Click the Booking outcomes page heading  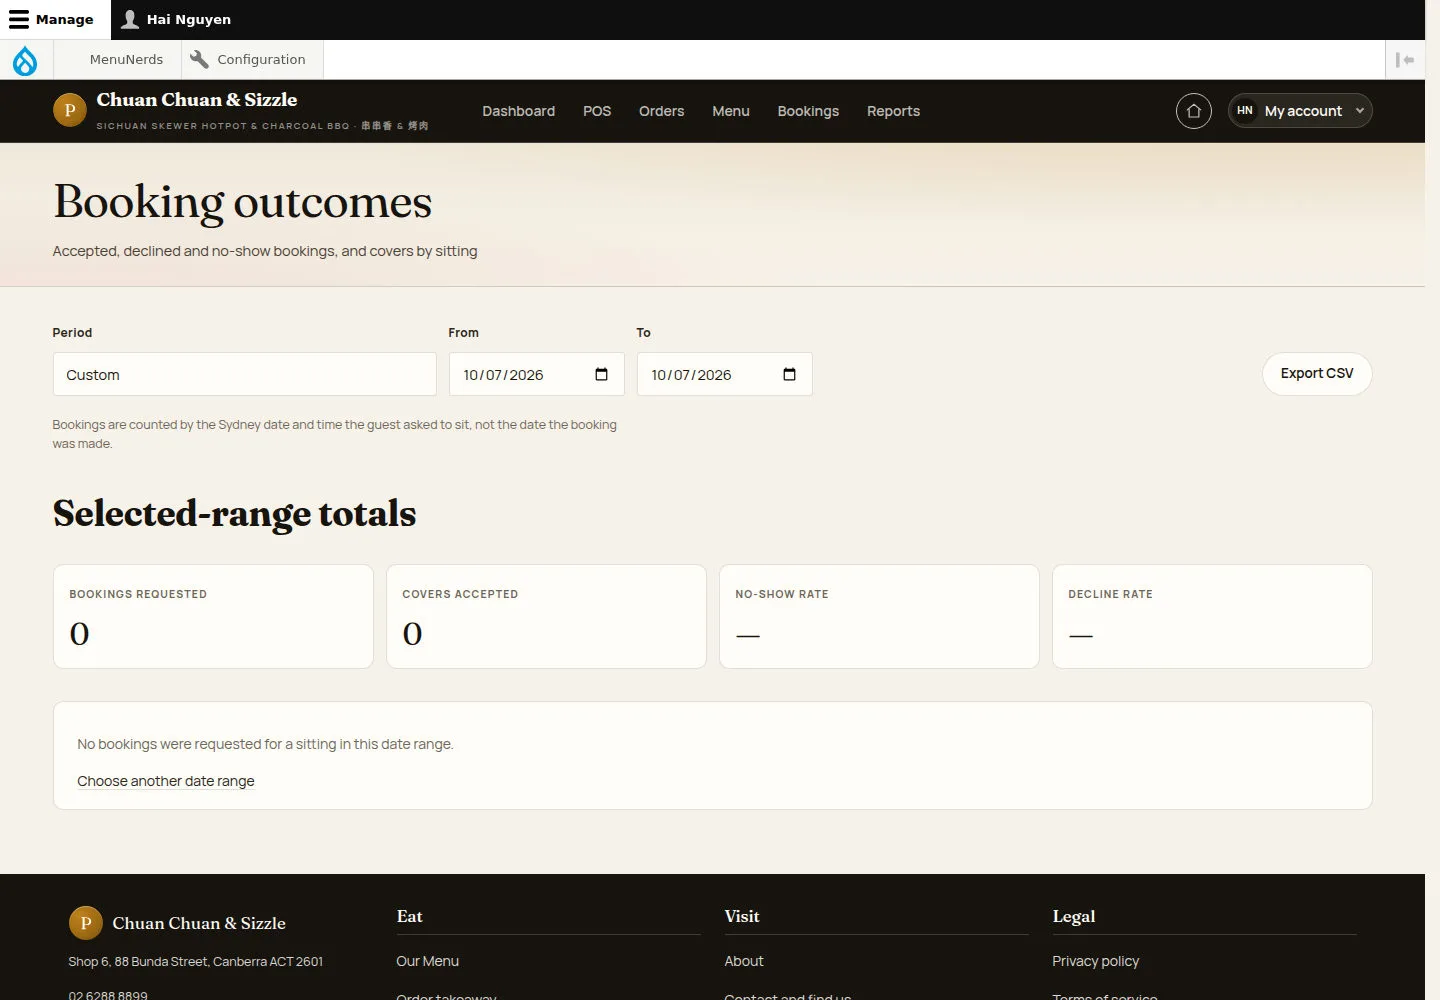(x=243, y=202)
